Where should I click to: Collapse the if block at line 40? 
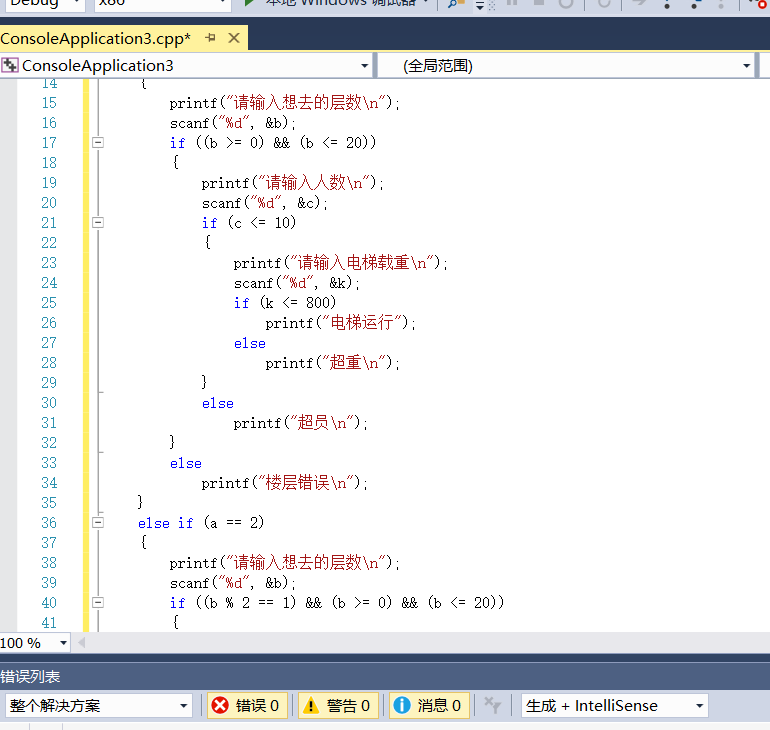(x=98, y=603)
